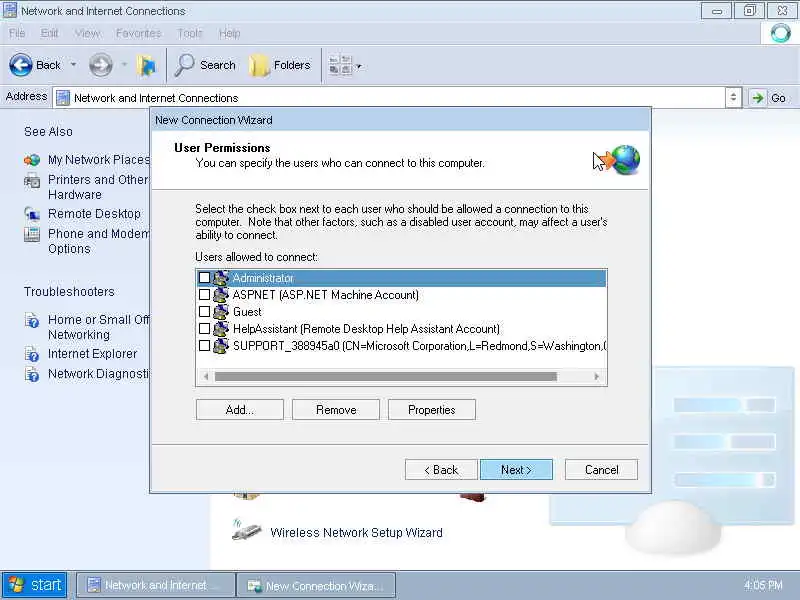The width and height of the screenshot is (800, 600).
Task: Click the user list scroll left arrow
Action: 206,377
